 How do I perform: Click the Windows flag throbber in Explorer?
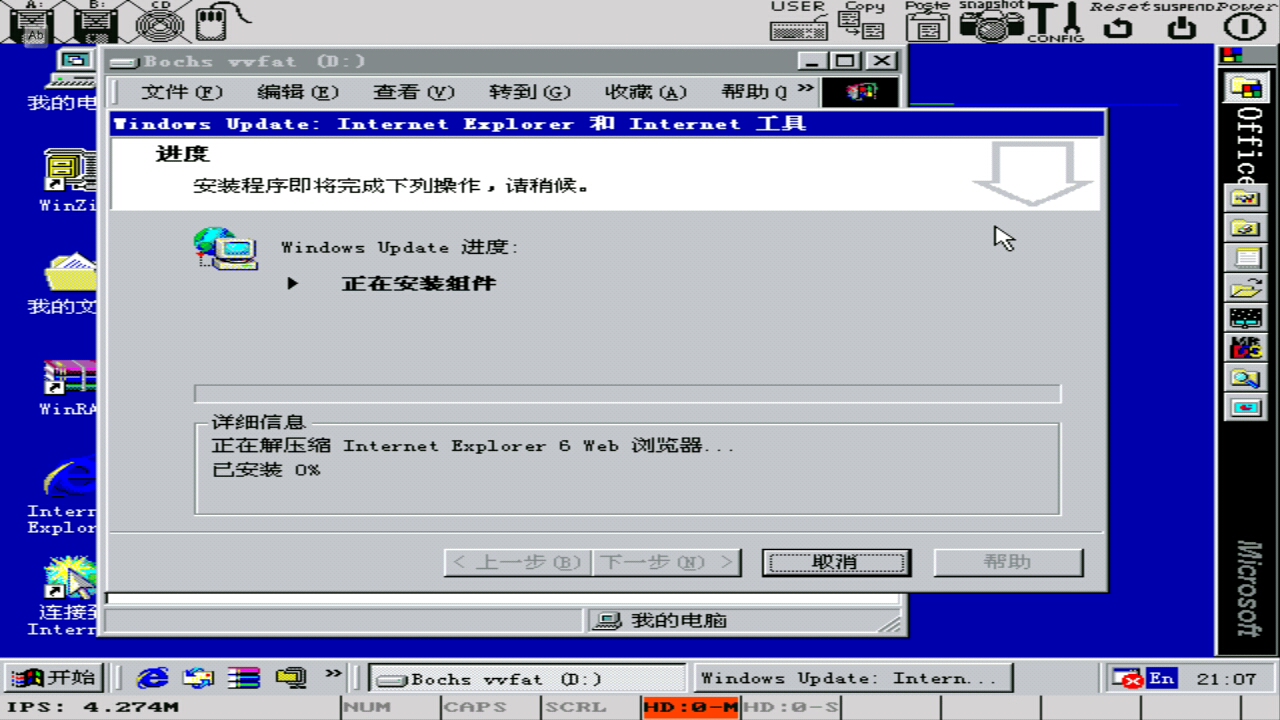coord(860,92)
